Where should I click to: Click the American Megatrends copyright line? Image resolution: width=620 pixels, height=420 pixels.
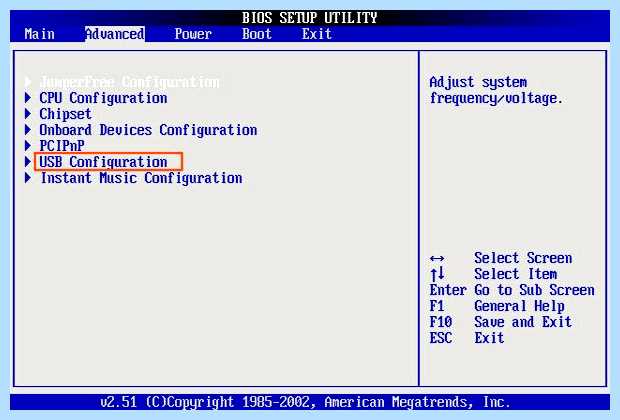point(305,402)
